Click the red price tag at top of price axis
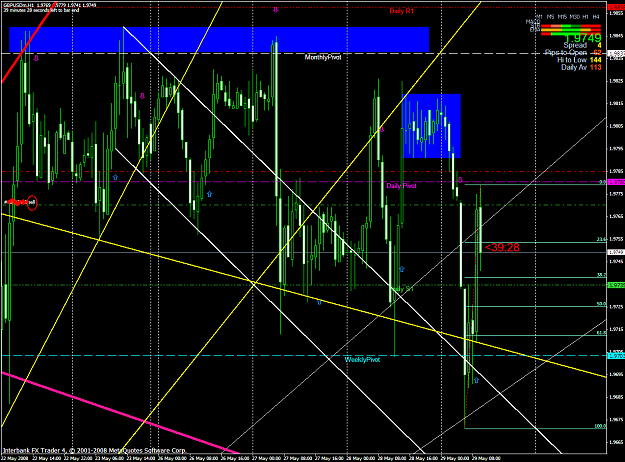 point(616,7)
